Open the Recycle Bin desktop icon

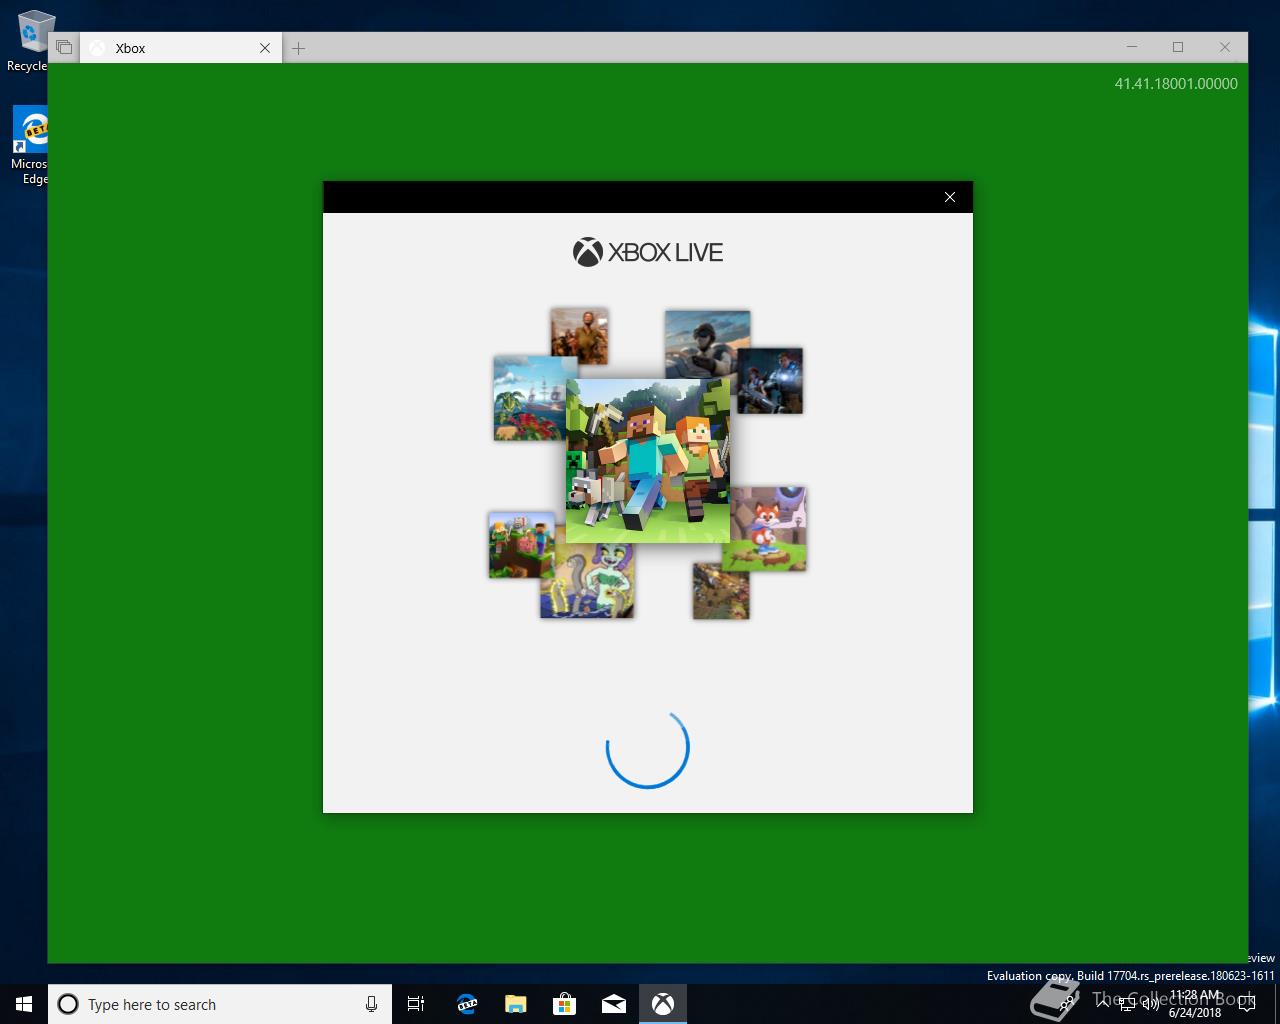pyautogui.click(x=30, y=40)
